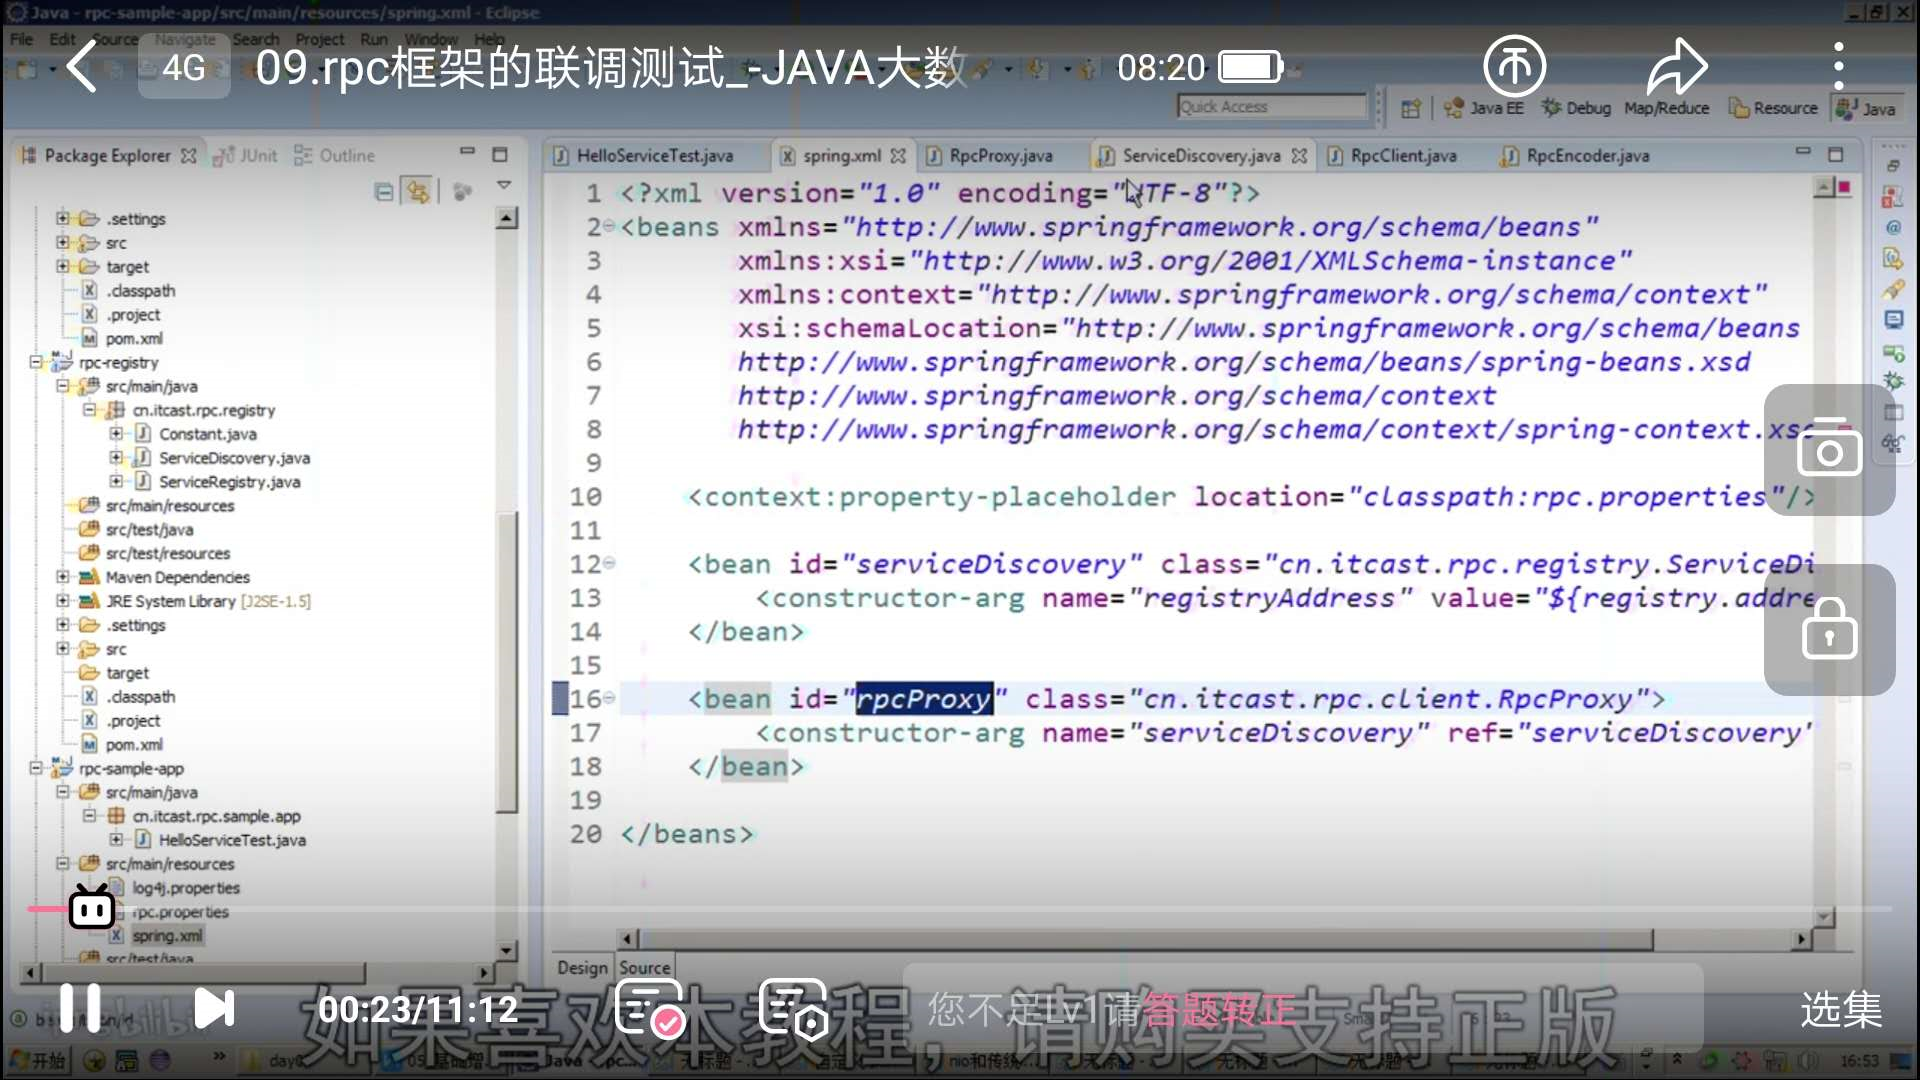The width and height of the screenshot is (1920, 1080).
Task: Select ServiceDiscovery.java under cn.itcast.rpc.registry
Action: click(233, 458)
